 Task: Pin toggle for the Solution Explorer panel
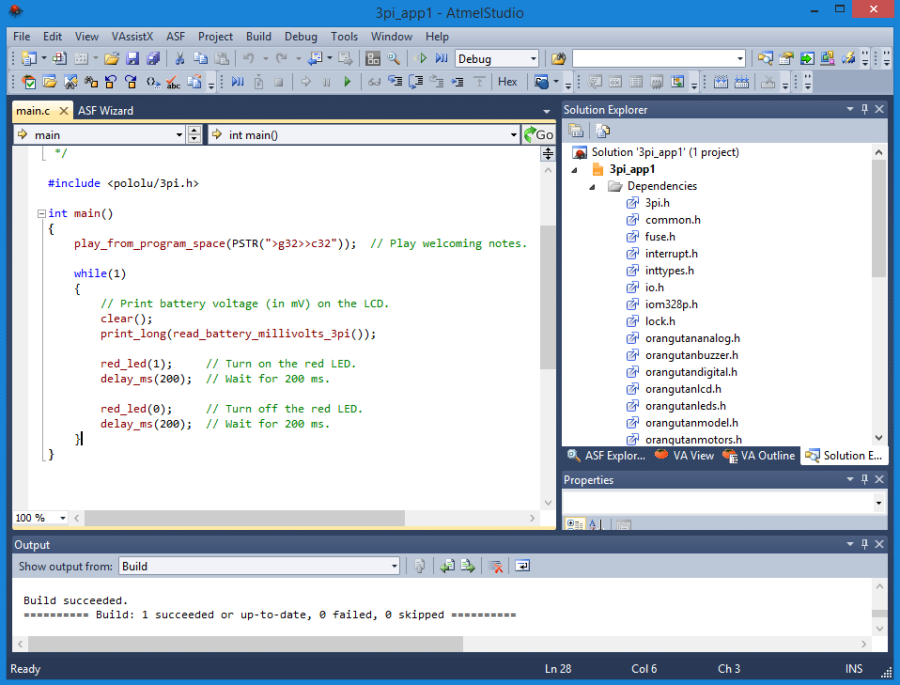(x=864, y=110)
